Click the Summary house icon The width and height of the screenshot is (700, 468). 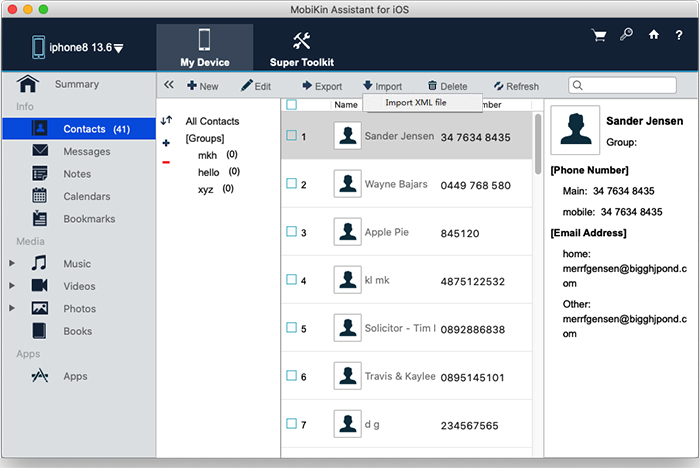28,84
